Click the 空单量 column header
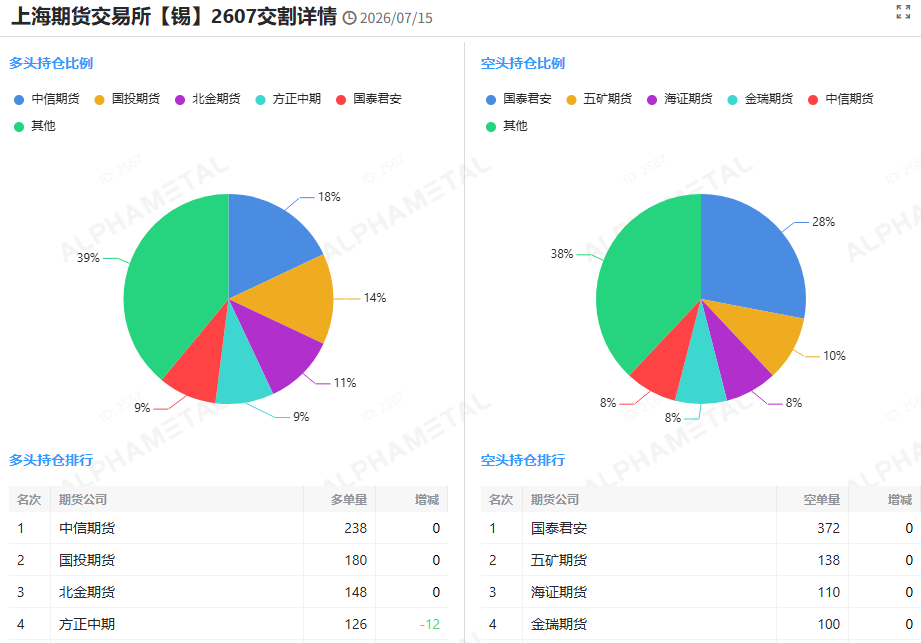921x643 pixels. tap(822, 500)
